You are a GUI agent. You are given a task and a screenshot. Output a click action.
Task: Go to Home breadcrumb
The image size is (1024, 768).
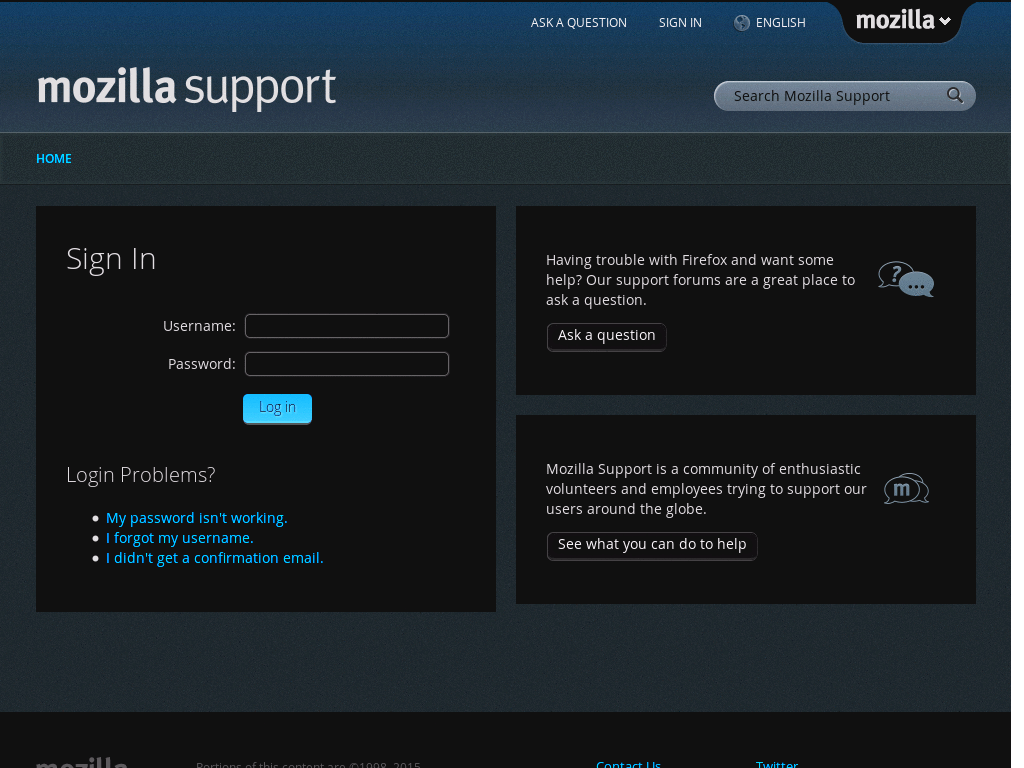click(x=54, y=159)
